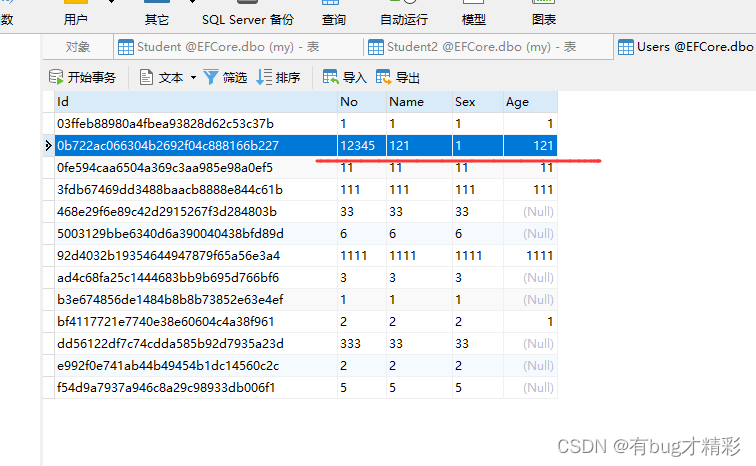
Task: Open the Query (查询) toolbar item
Action: click(334, 14)
